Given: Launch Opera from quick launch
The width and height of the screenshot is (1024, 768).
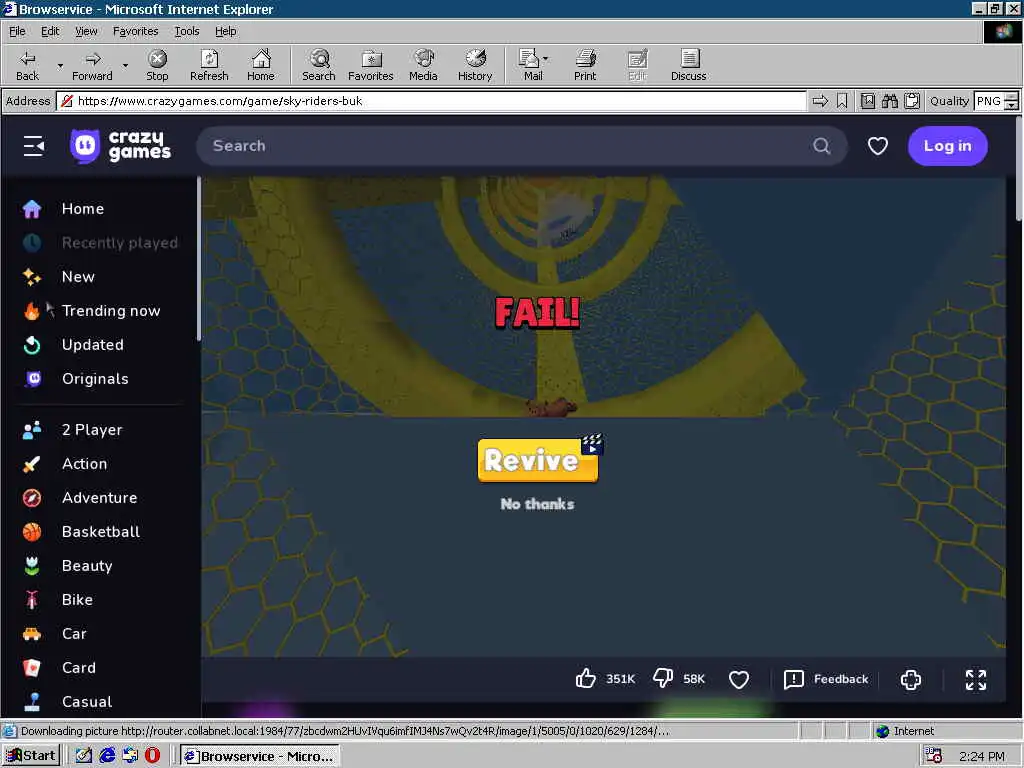Looking at the screenshot, I should click(x=152, y=756).
